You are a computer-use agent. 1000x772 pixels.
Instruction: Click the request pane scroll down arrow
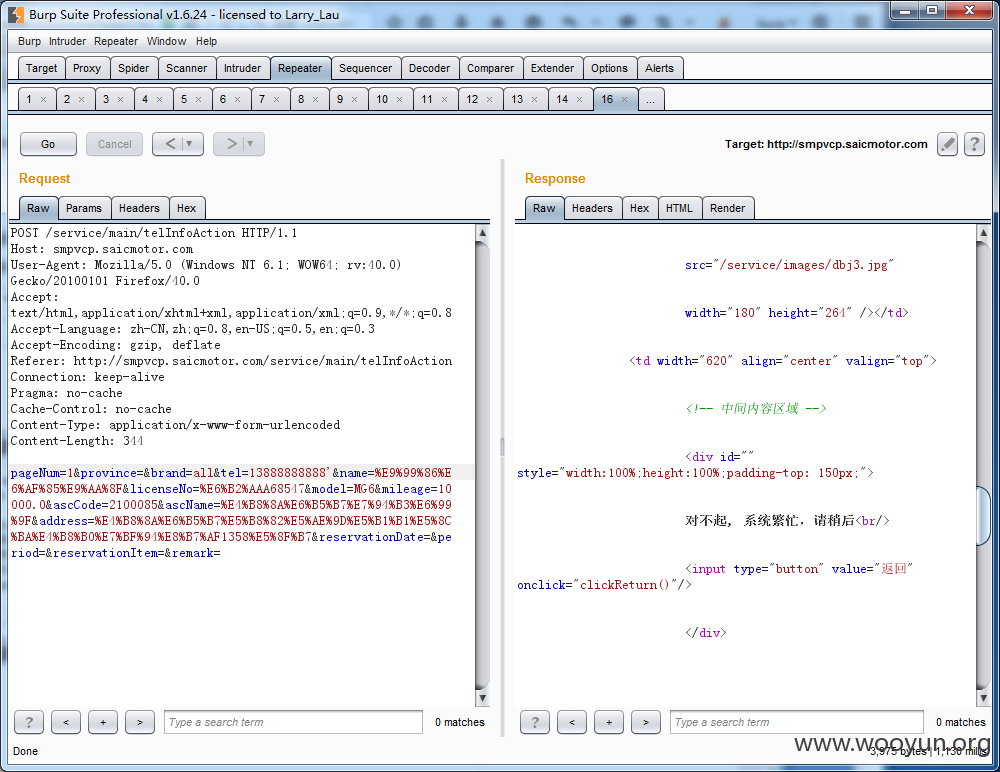[x=483, y=698]
